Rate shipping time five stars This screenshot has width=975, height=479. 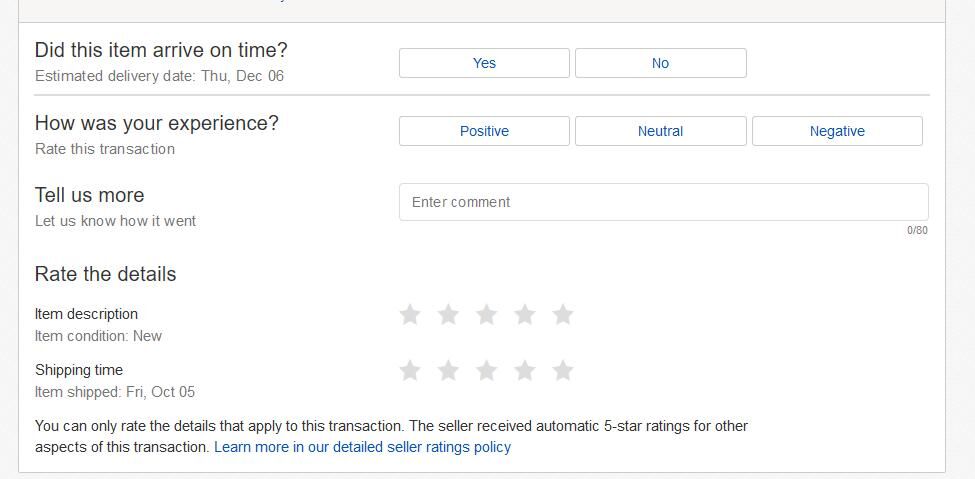[563, 371]
